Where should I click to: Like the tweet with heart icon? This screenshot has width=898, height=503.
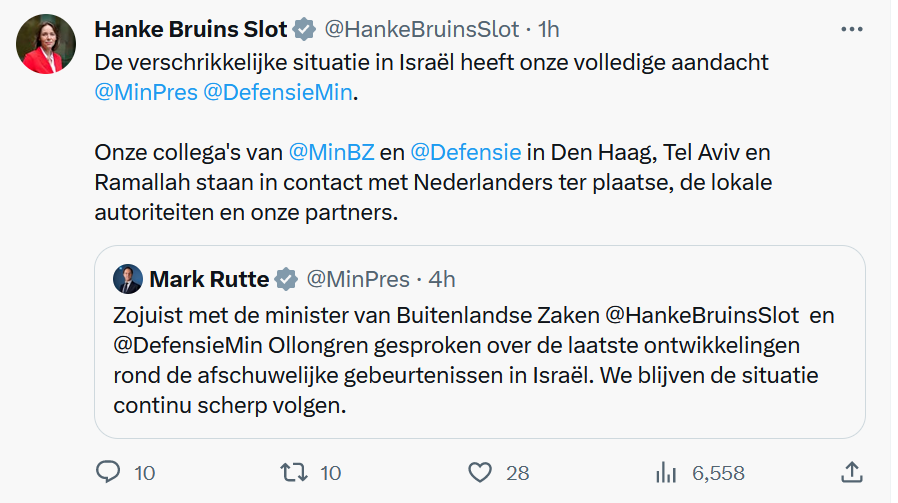click(x=481, y=472)
